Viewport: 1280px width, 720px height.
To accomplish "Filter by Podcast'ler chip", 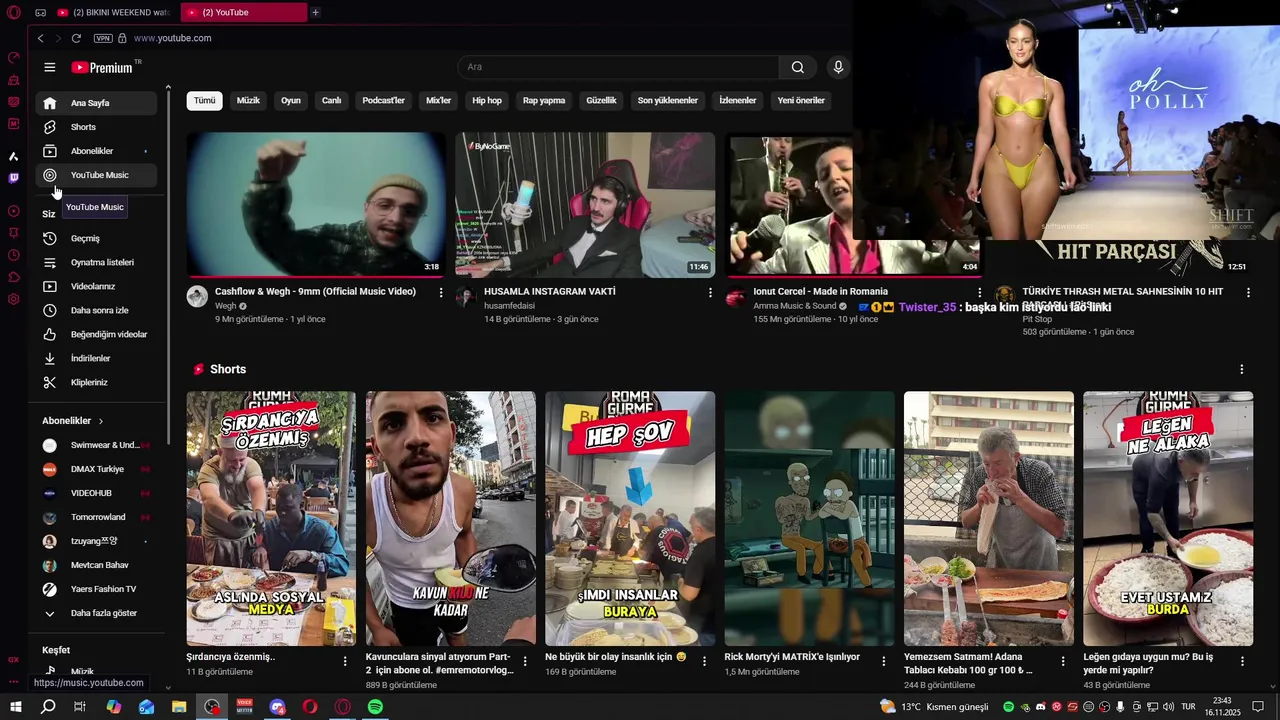I will (x=383, y=100).
